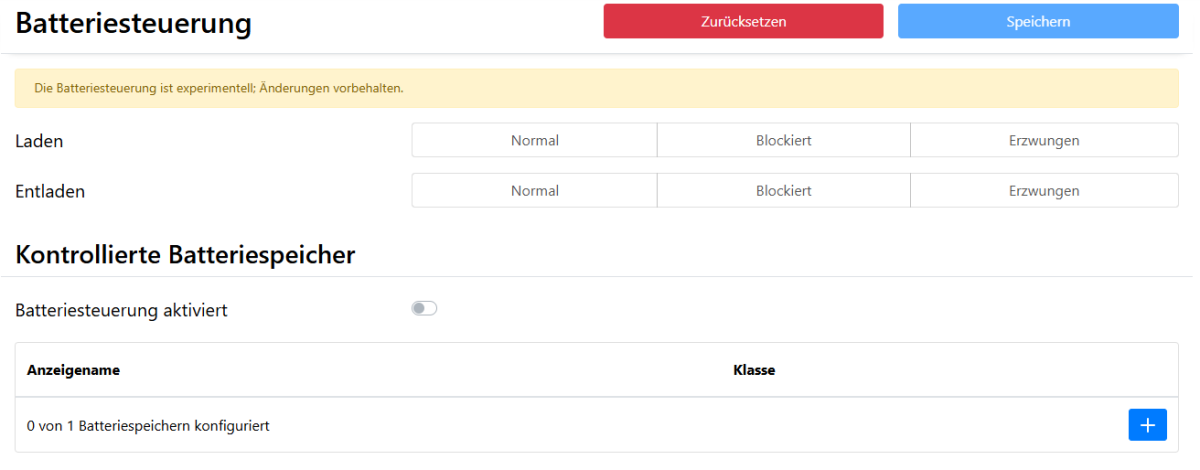The height and width of the screenshot is (470, 1200).
Task: Click the Anzeigename column header
Action: [74, 370]
